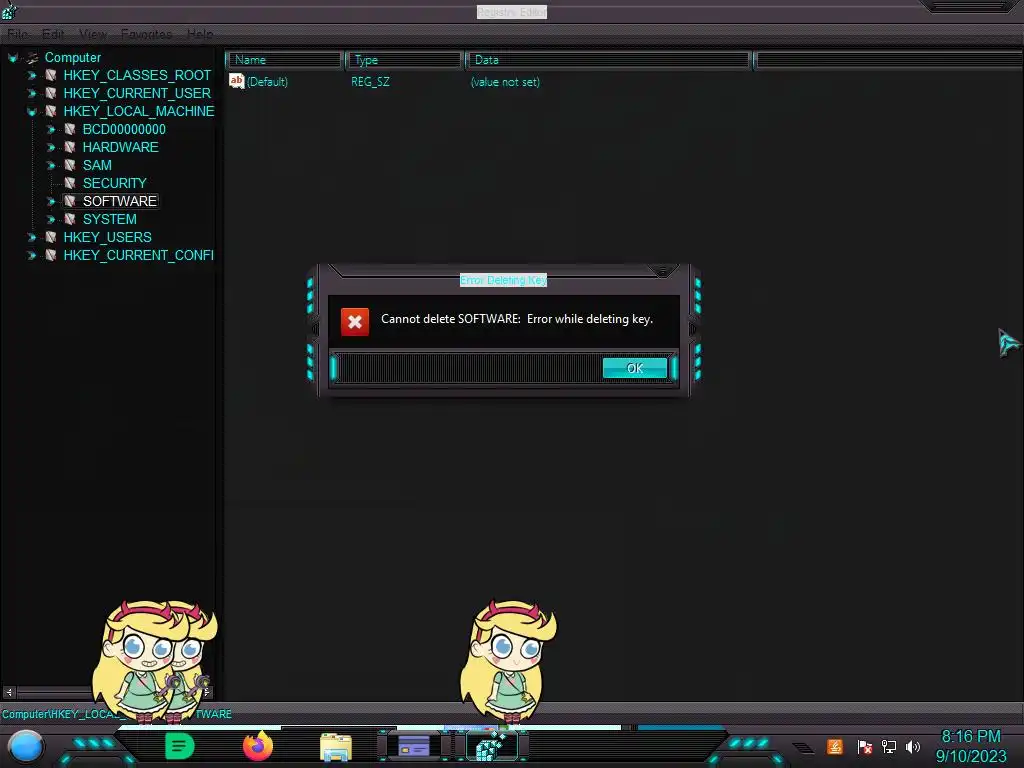1024x768 pixels.
Task: Click the ab string value icon
Action: tap(236, 81)
